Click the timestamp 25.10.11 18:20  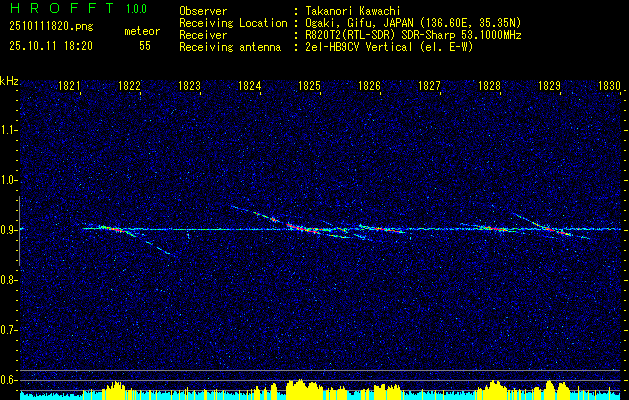51,46
